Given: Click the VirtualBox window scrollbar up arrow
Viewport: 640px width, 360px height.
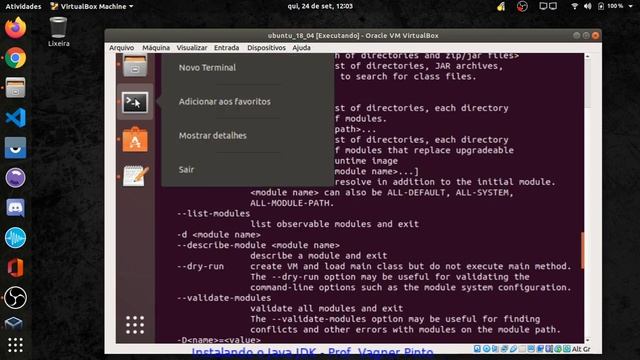Looking at the screenshot, I should [x=587, y=56].
